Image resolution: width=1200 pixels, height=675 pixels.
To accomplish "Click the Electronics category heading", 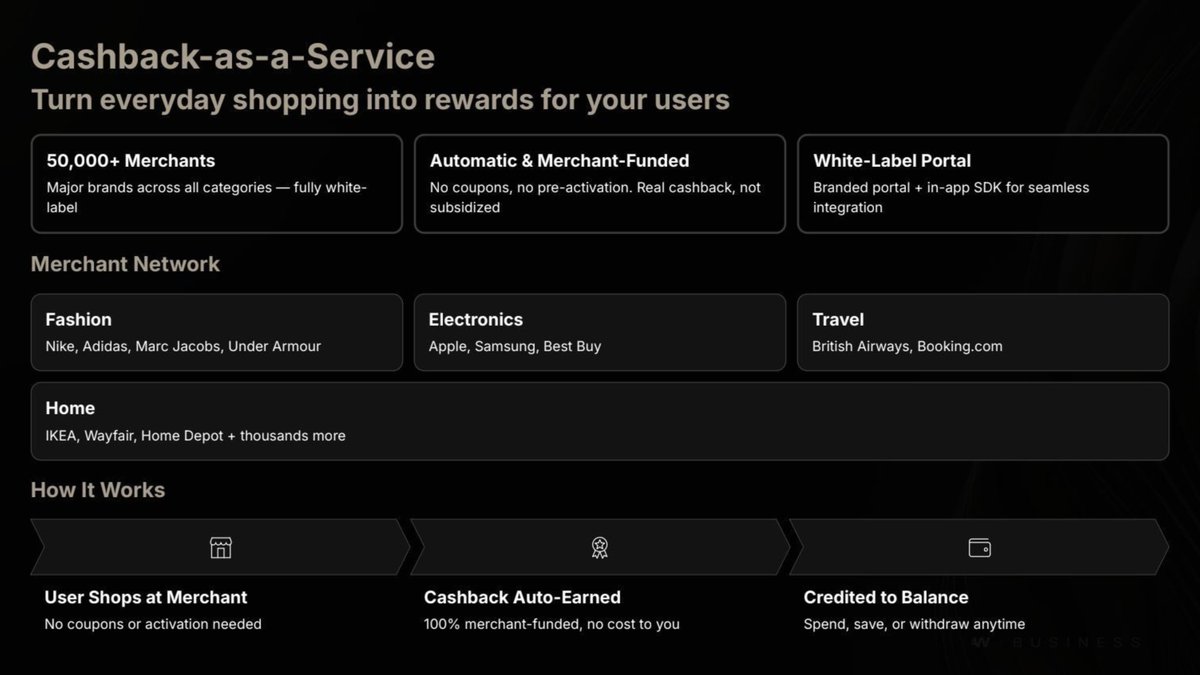I will (x=476, y=320).
